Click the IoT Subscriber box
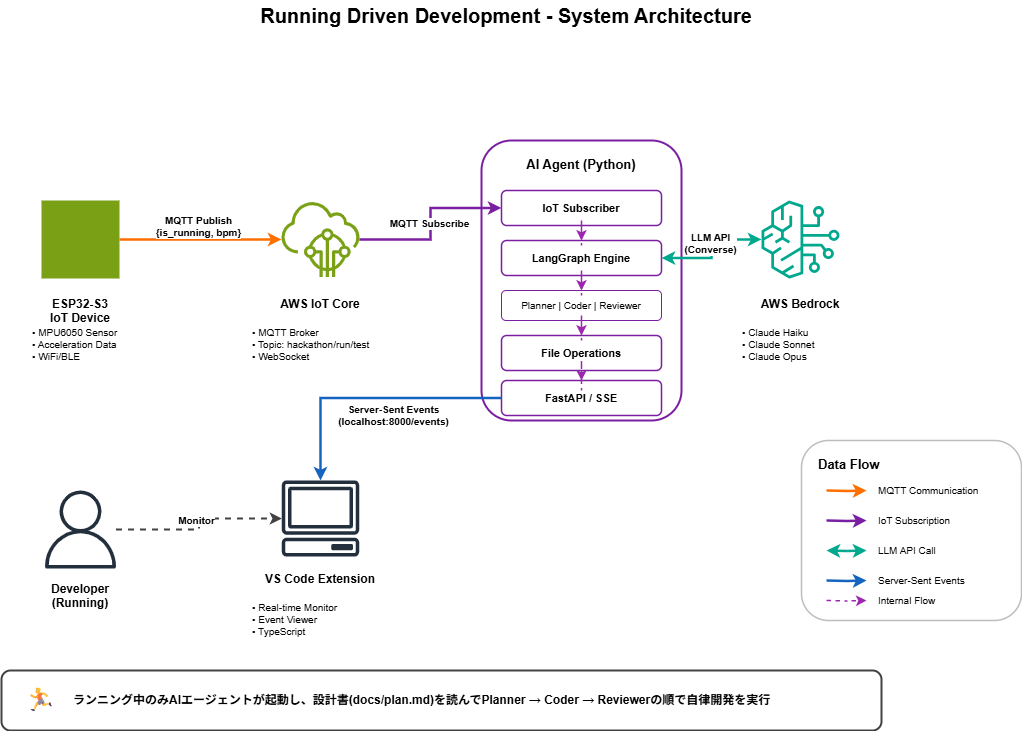 581,208
